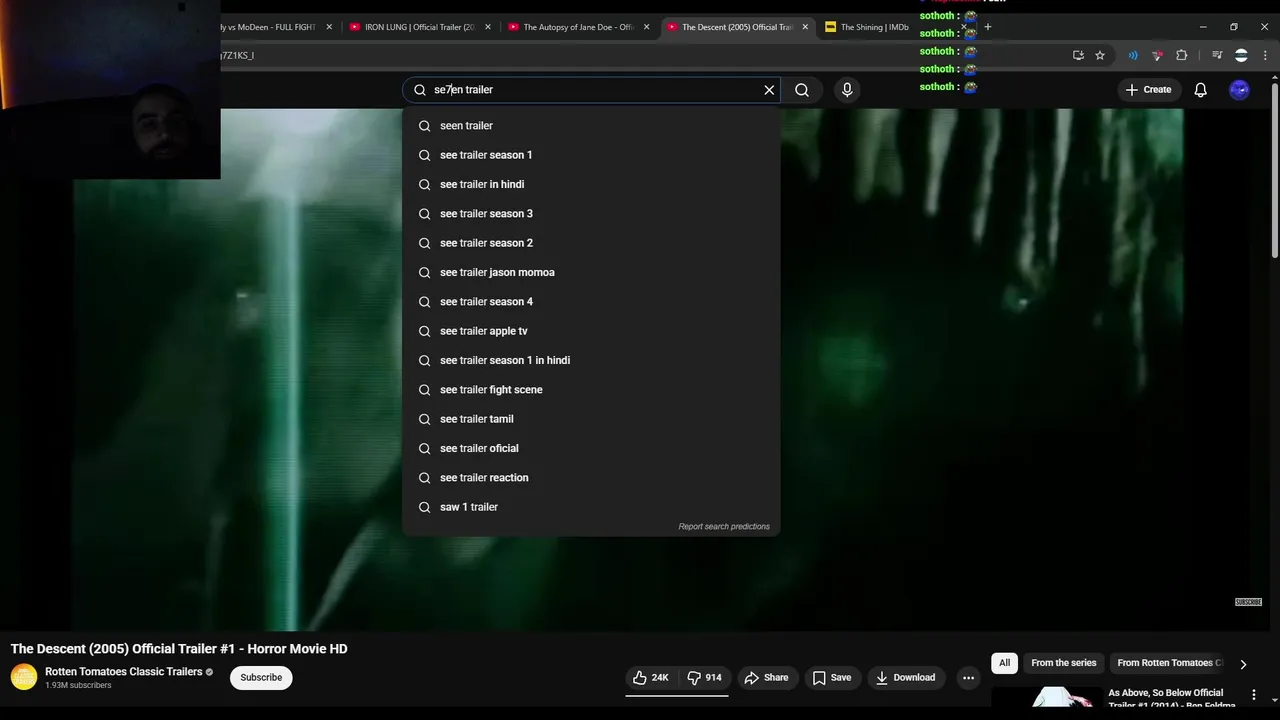Clear the search box with the X icon

pyautogui.click(x=769, y=90)
